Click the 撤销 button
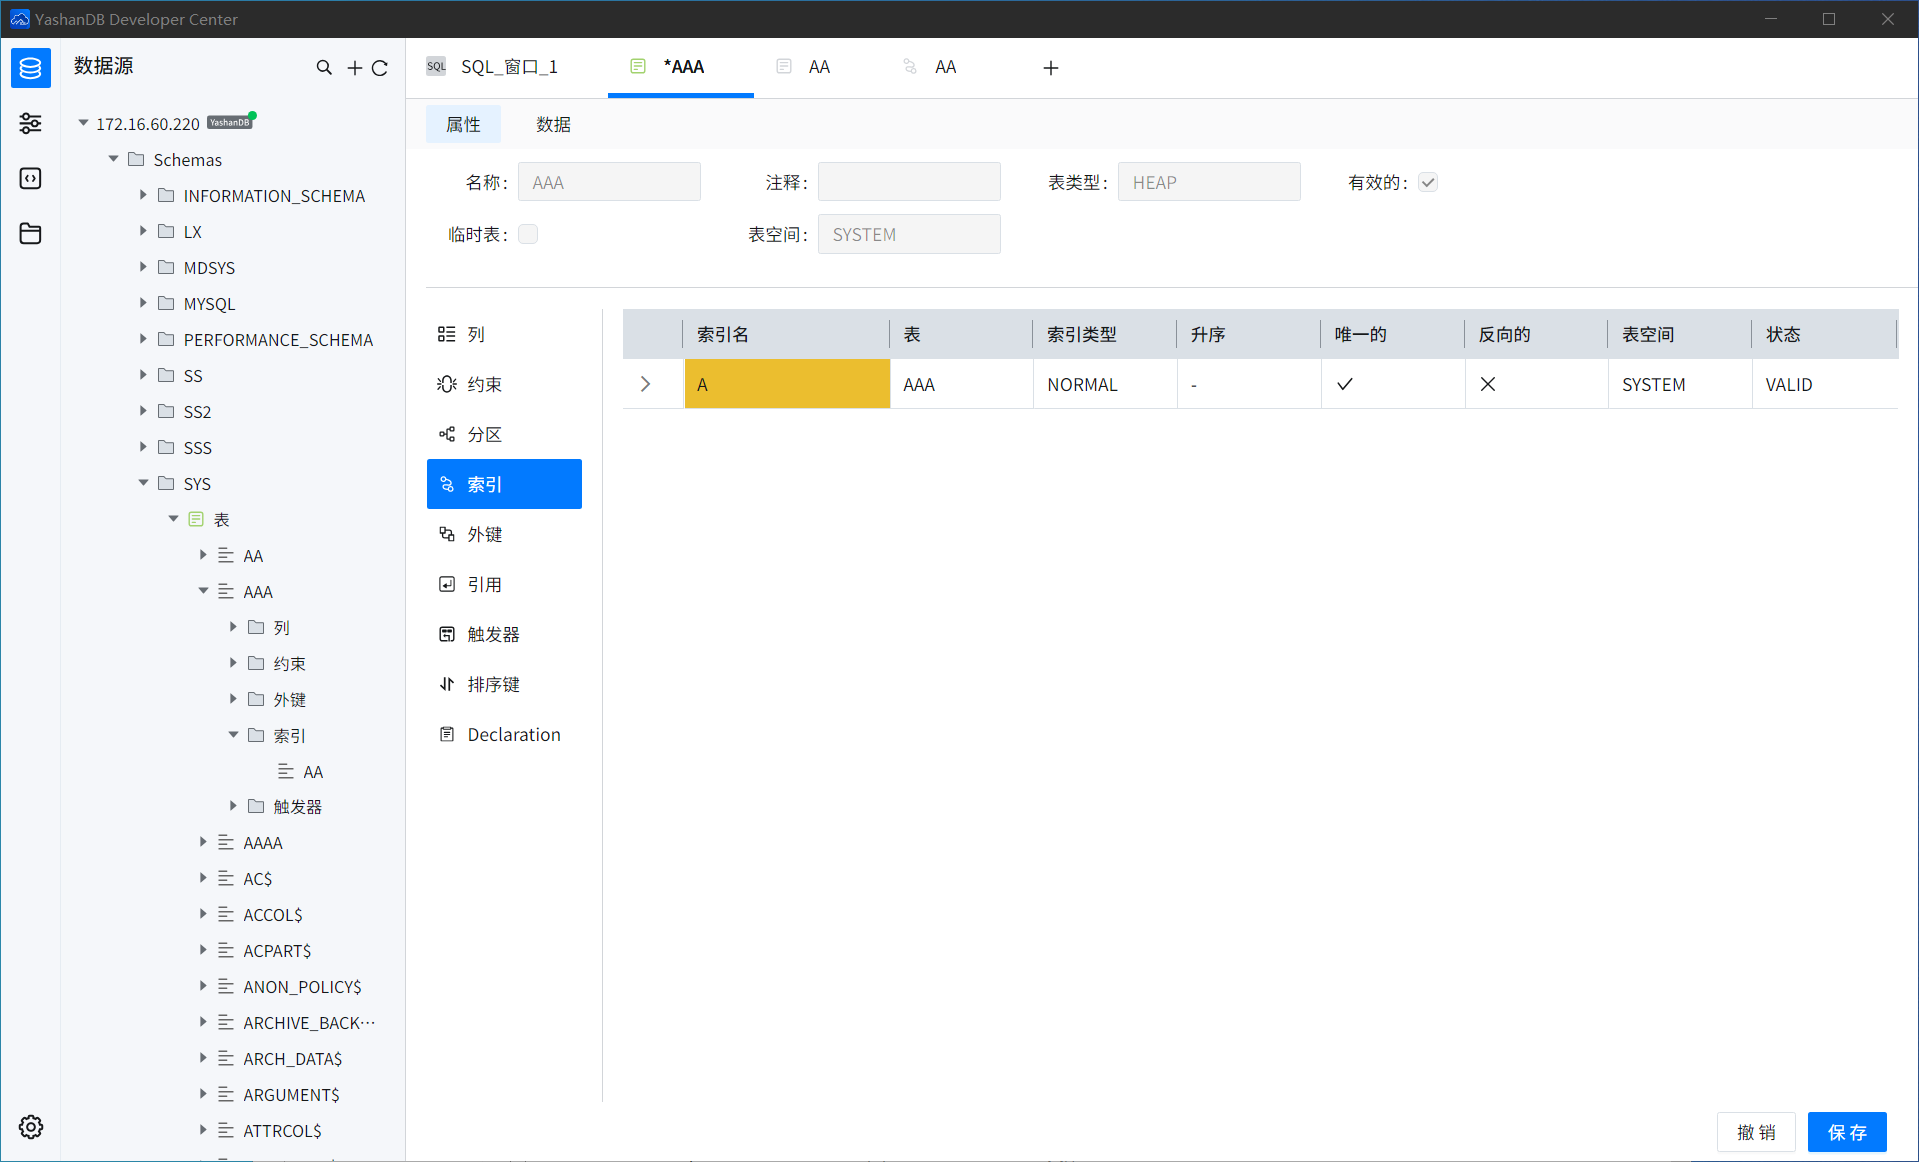The image size is (1919, 1162). click(1756, 1132)
